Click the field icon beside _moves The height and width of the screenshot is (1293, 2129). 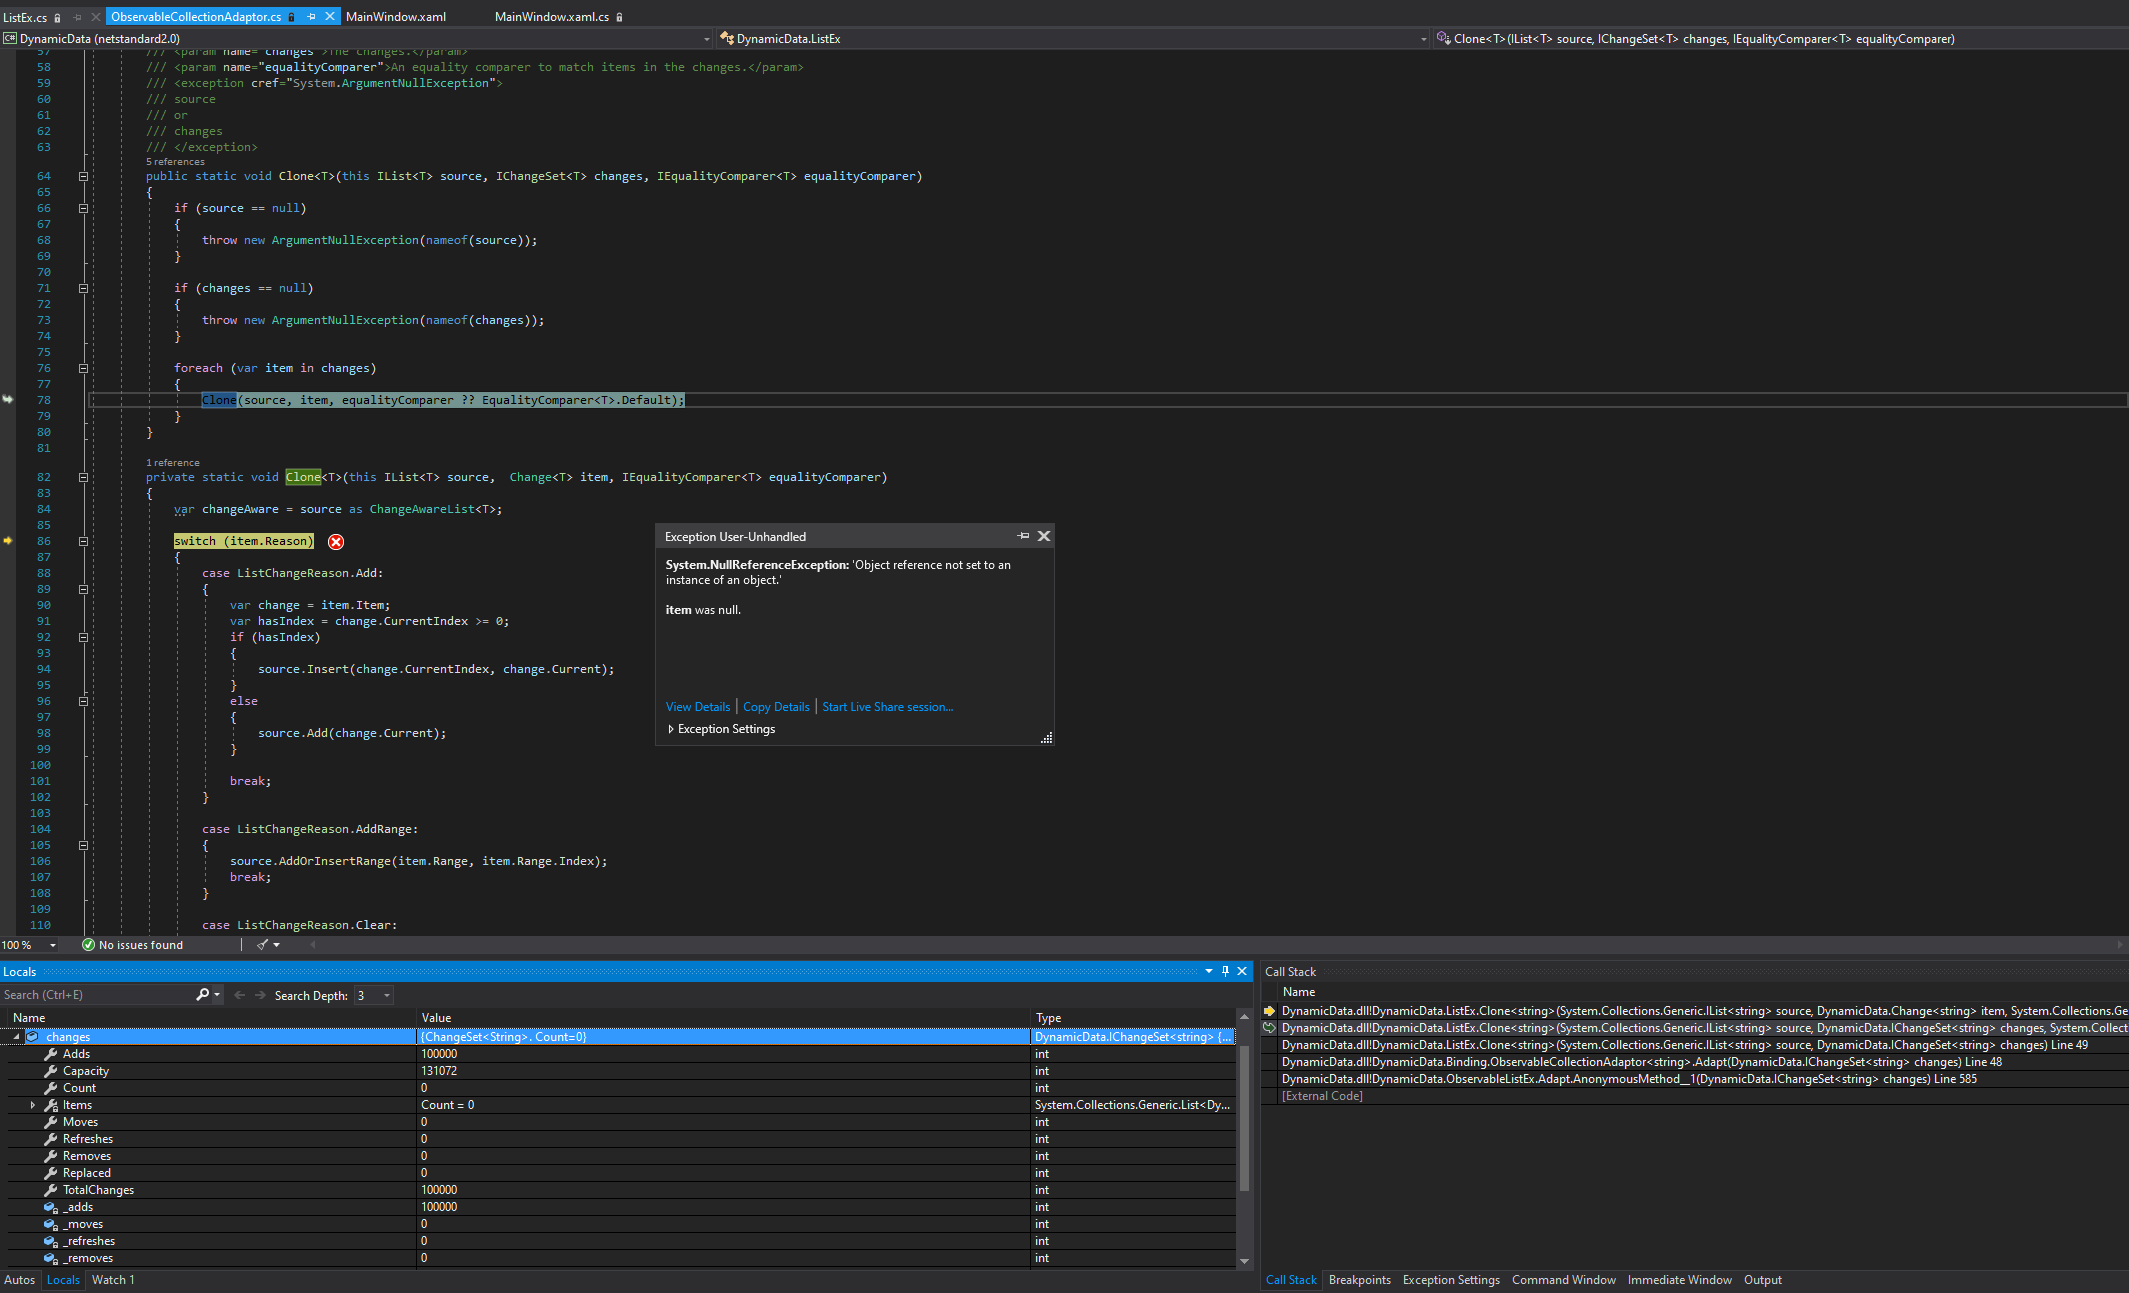point(51,1224)
